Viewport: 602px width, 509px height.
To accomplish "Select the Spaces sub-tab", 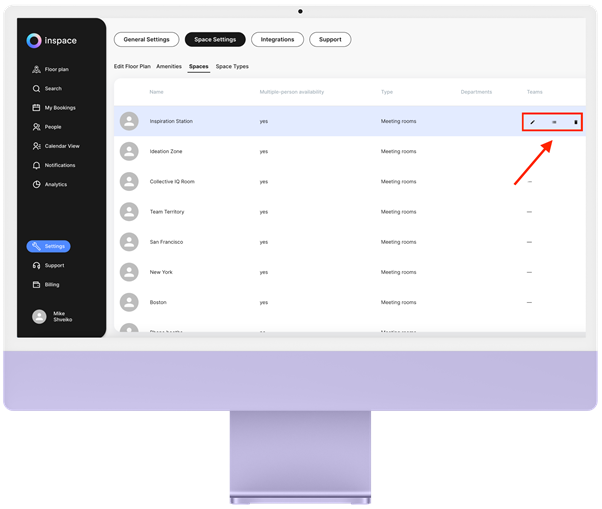I will (198, 67).
